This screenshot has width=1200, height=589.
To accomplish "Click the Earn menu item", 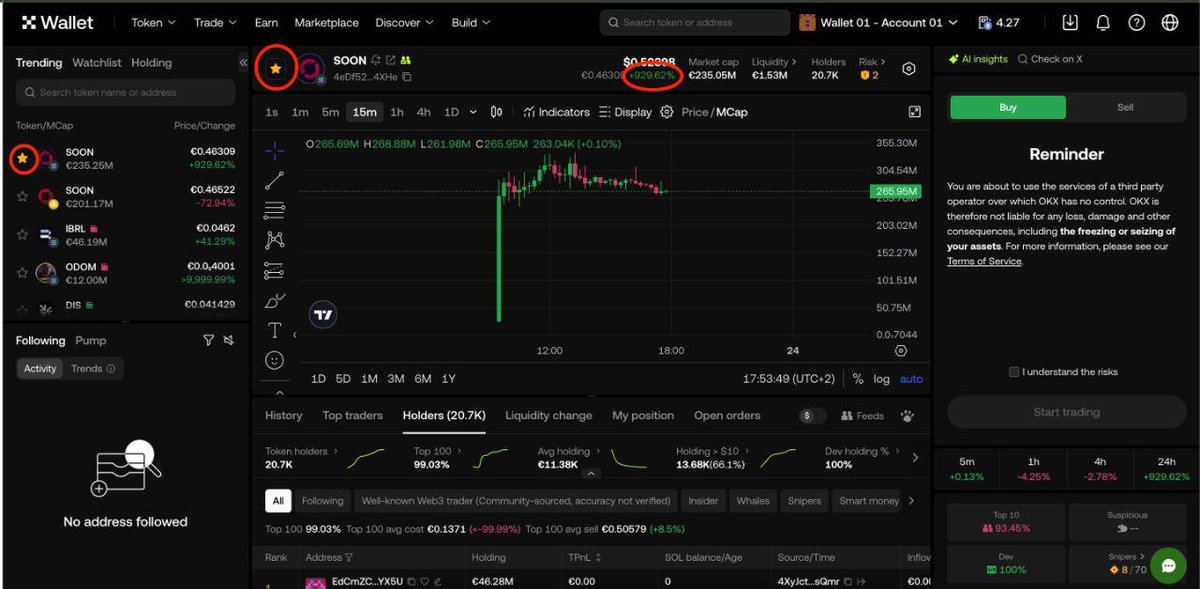I will point(266,22).
